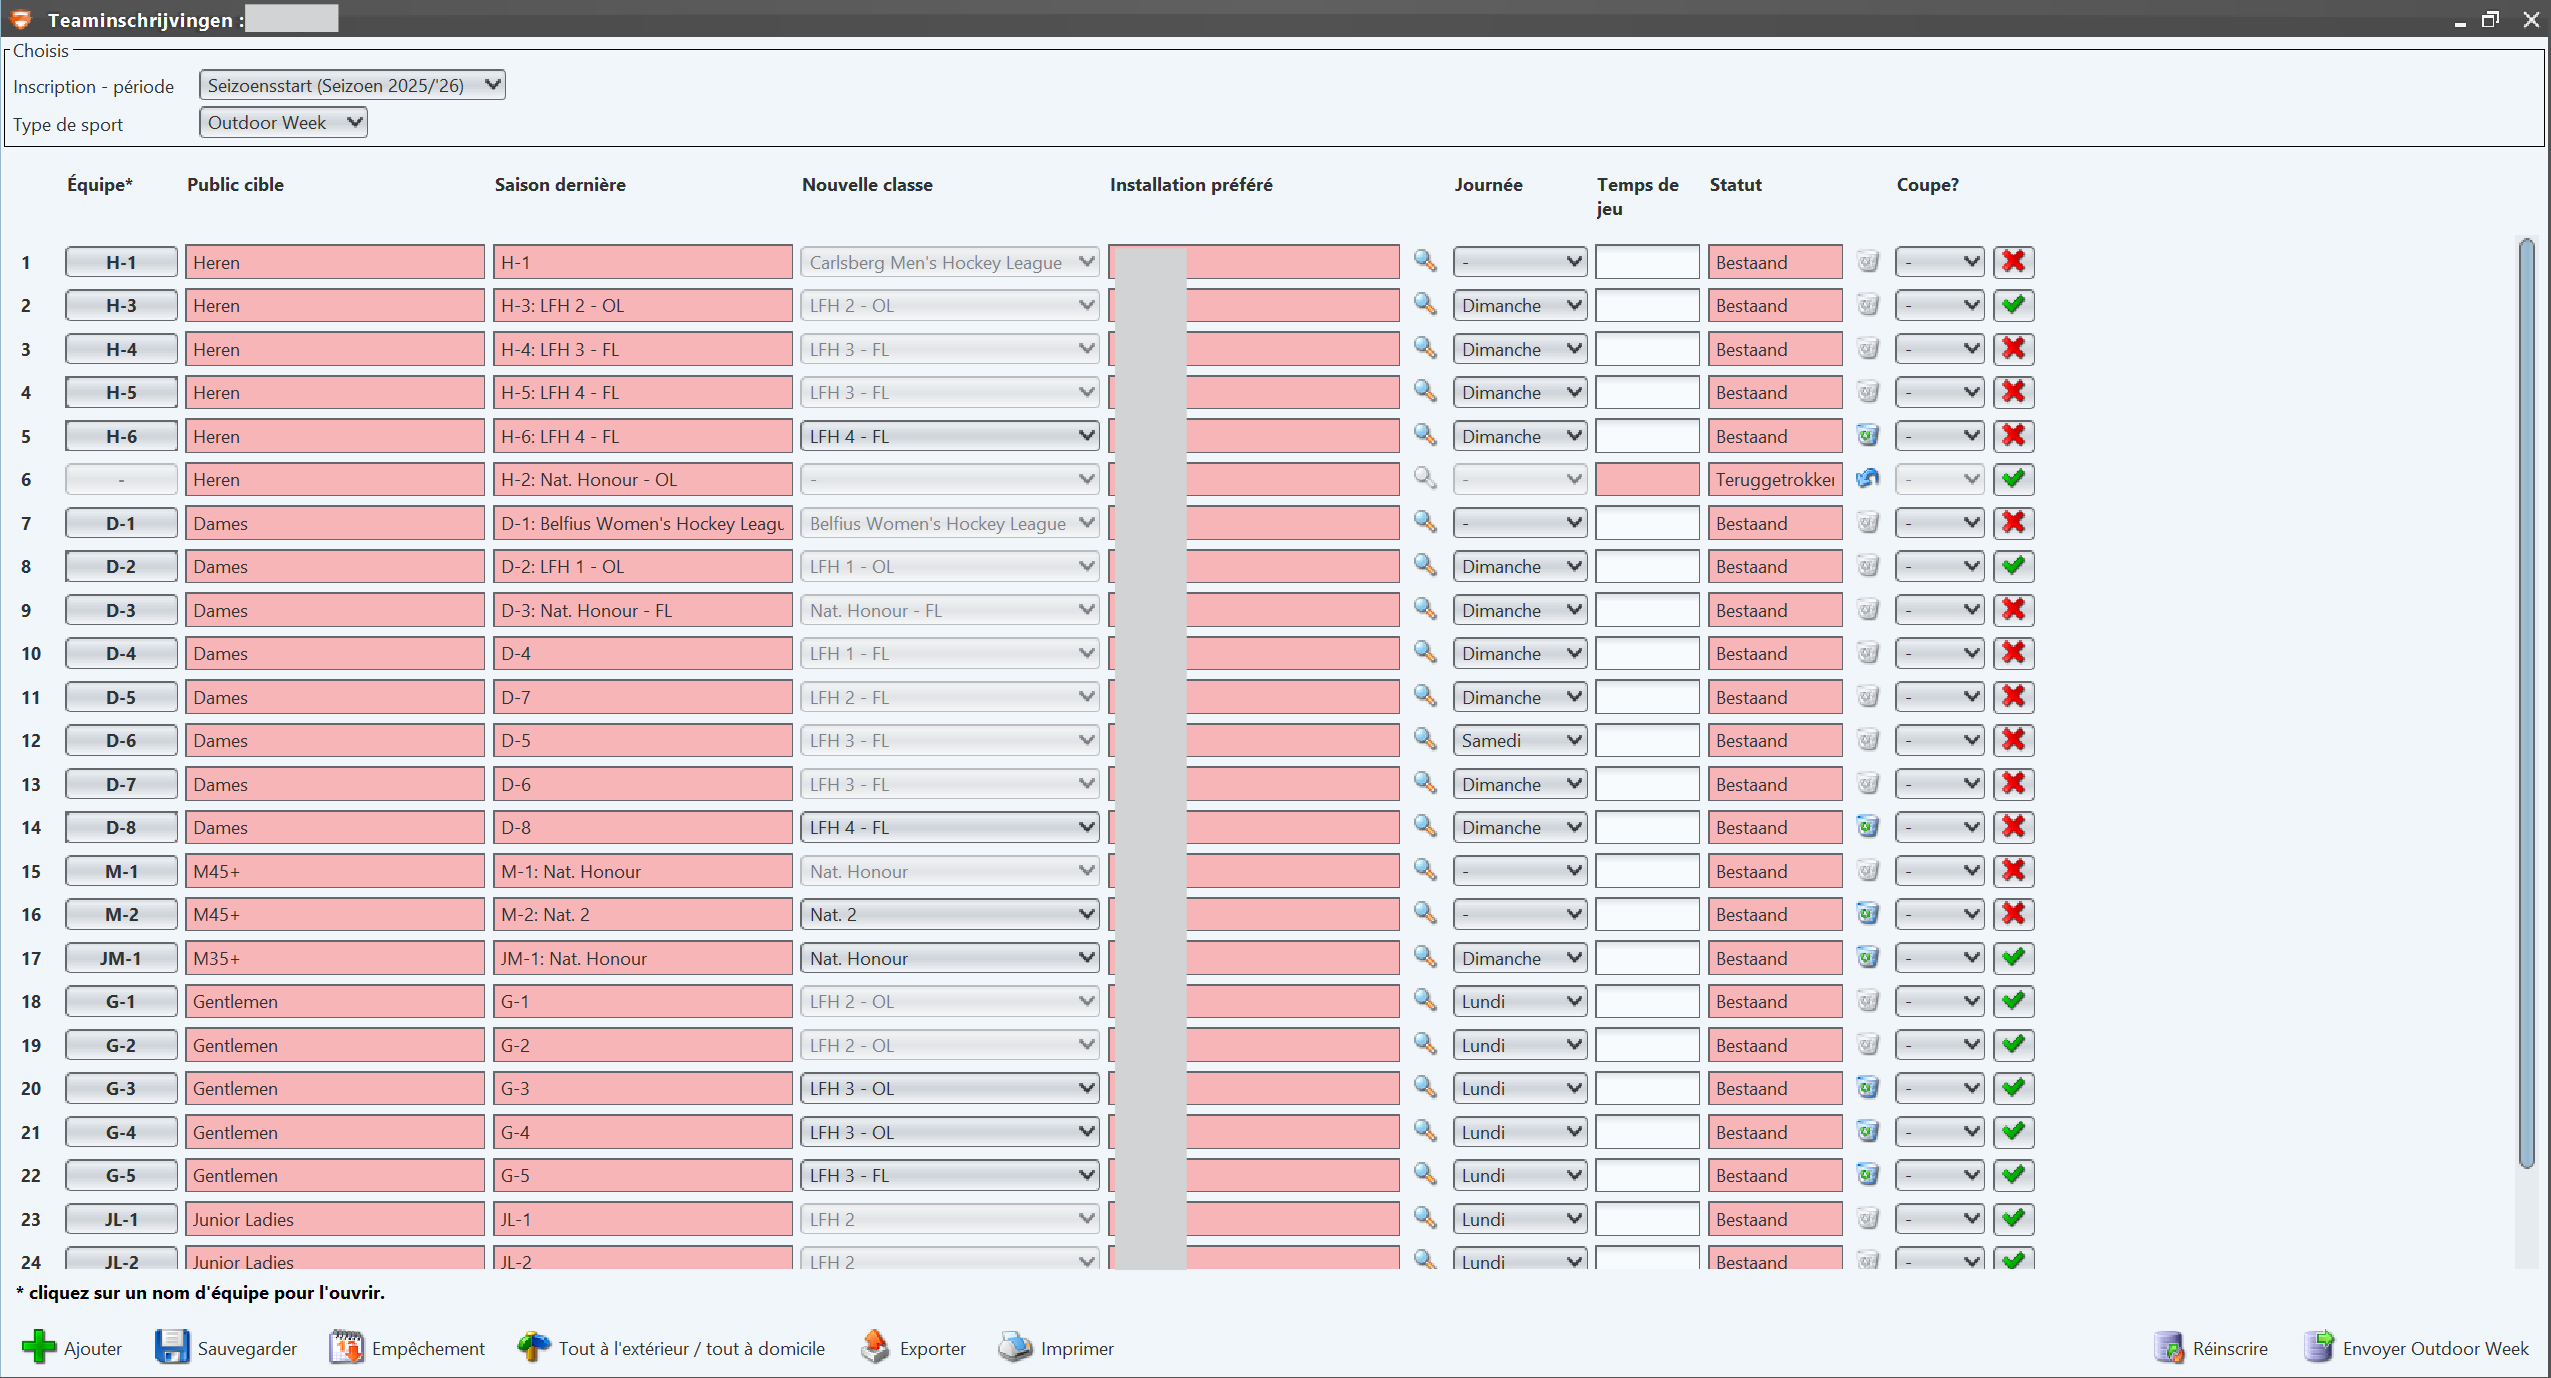Open the Type de sport dropdown
The height and width of the screenshot is (1378, 2551).
pyautogui.click(x=283, y=122)
